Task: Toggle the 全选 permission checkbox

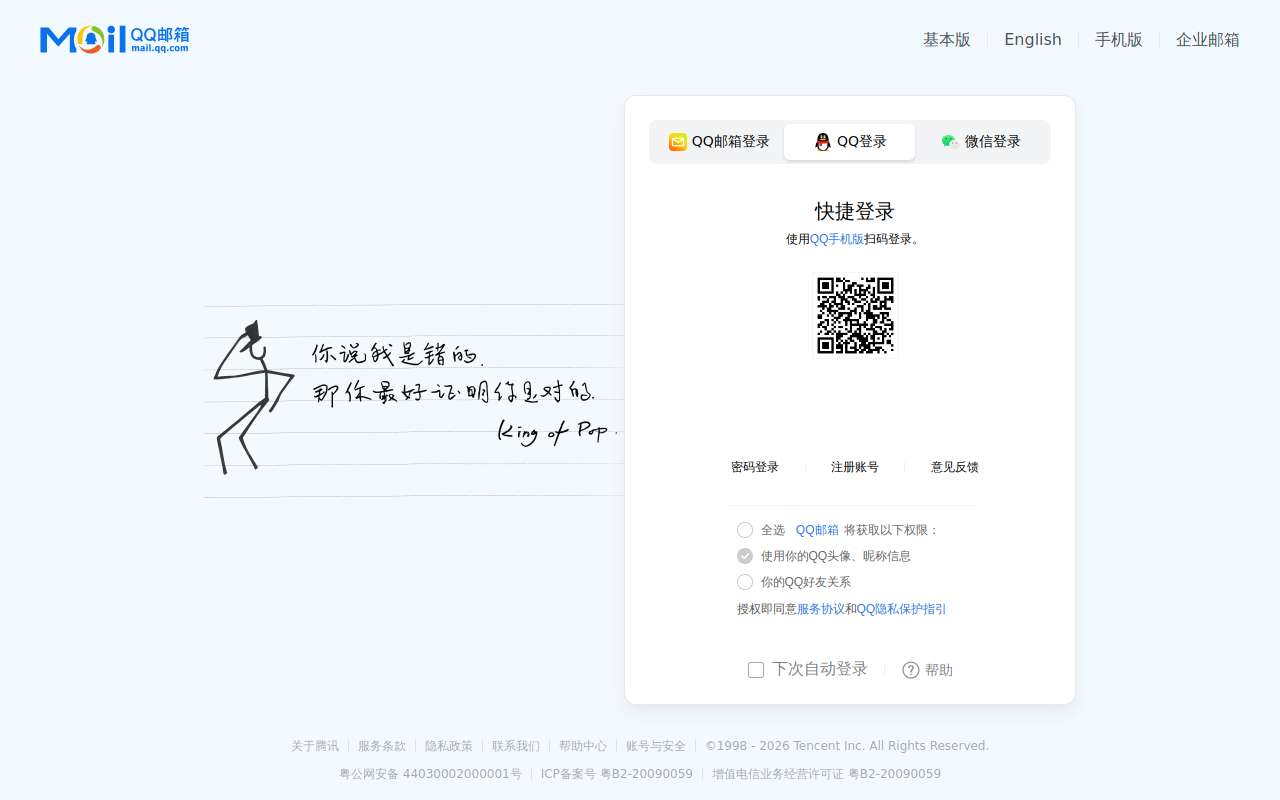Action: pyautogui.click(x=745, y=530)
